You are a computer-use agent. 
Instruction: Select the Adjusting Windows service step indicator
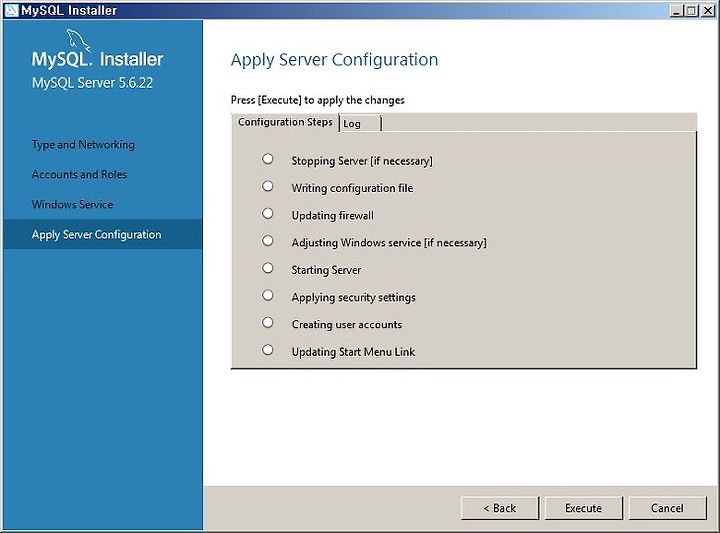[x=268, y=241]
